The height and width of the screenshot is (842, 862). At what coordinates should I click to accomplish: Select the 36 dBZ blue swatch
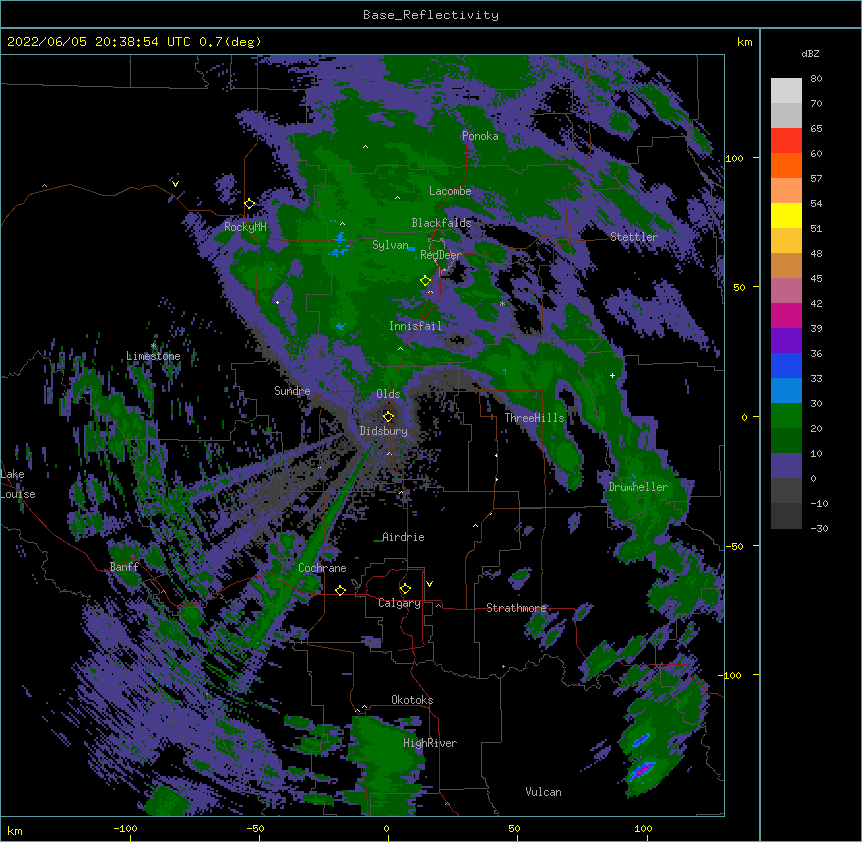786,365
